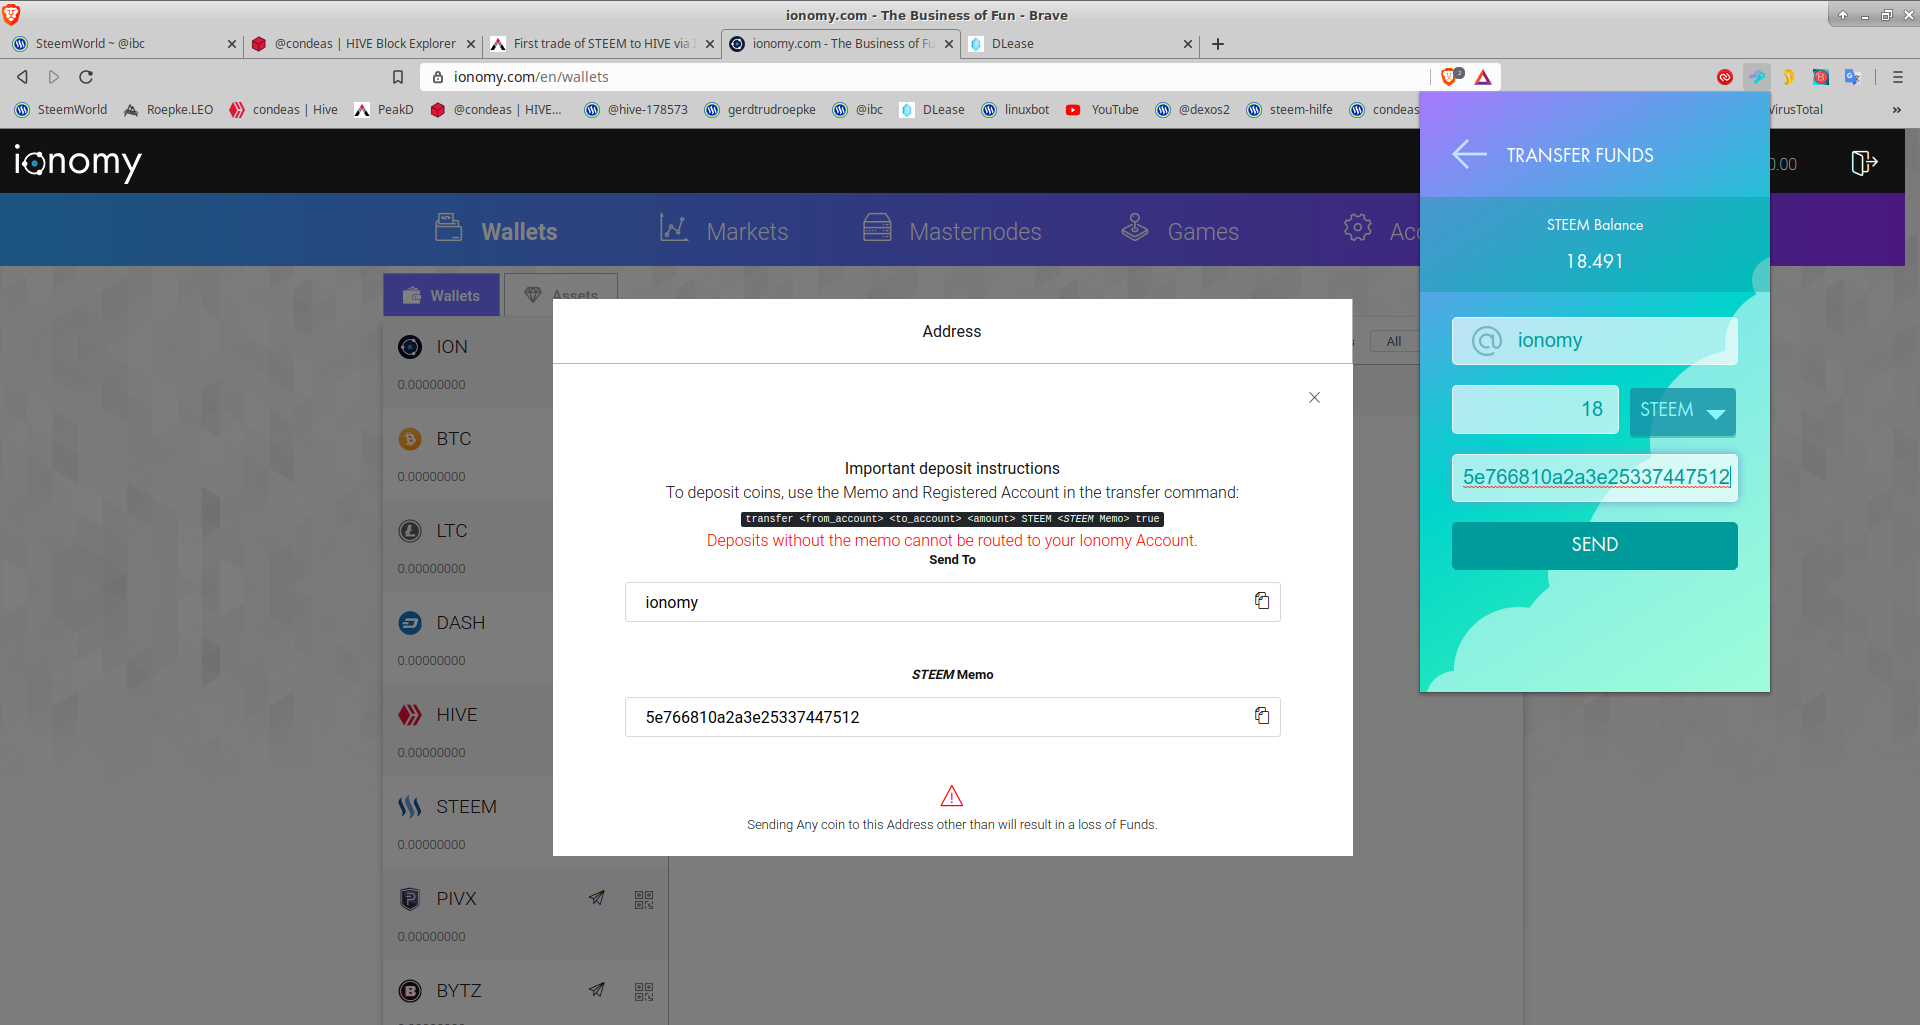Select the Wallets tab in the sidebar panel

tap(441, 295)
